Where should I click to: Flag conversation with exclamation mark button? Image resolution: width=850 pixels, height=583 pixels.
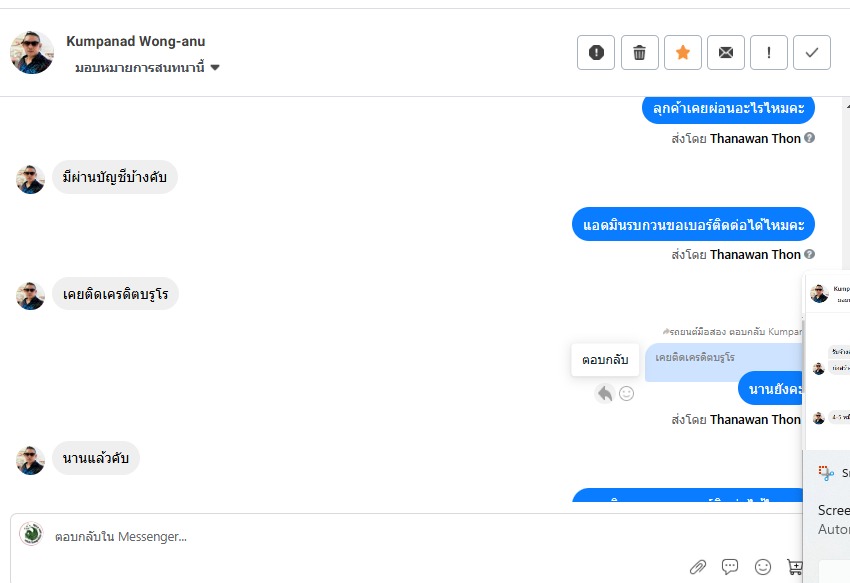click(769, 53)
